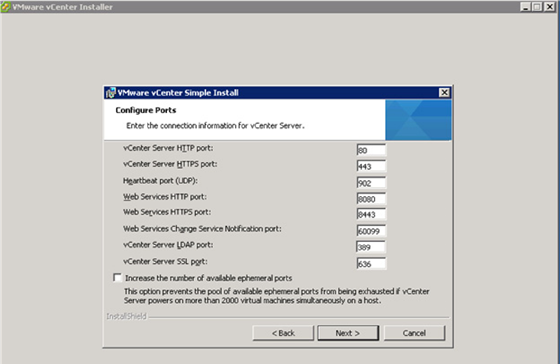This screenshot has width=560, height=364.
Task: Click the InstallShield label
Action: click(x=126, y=316)
